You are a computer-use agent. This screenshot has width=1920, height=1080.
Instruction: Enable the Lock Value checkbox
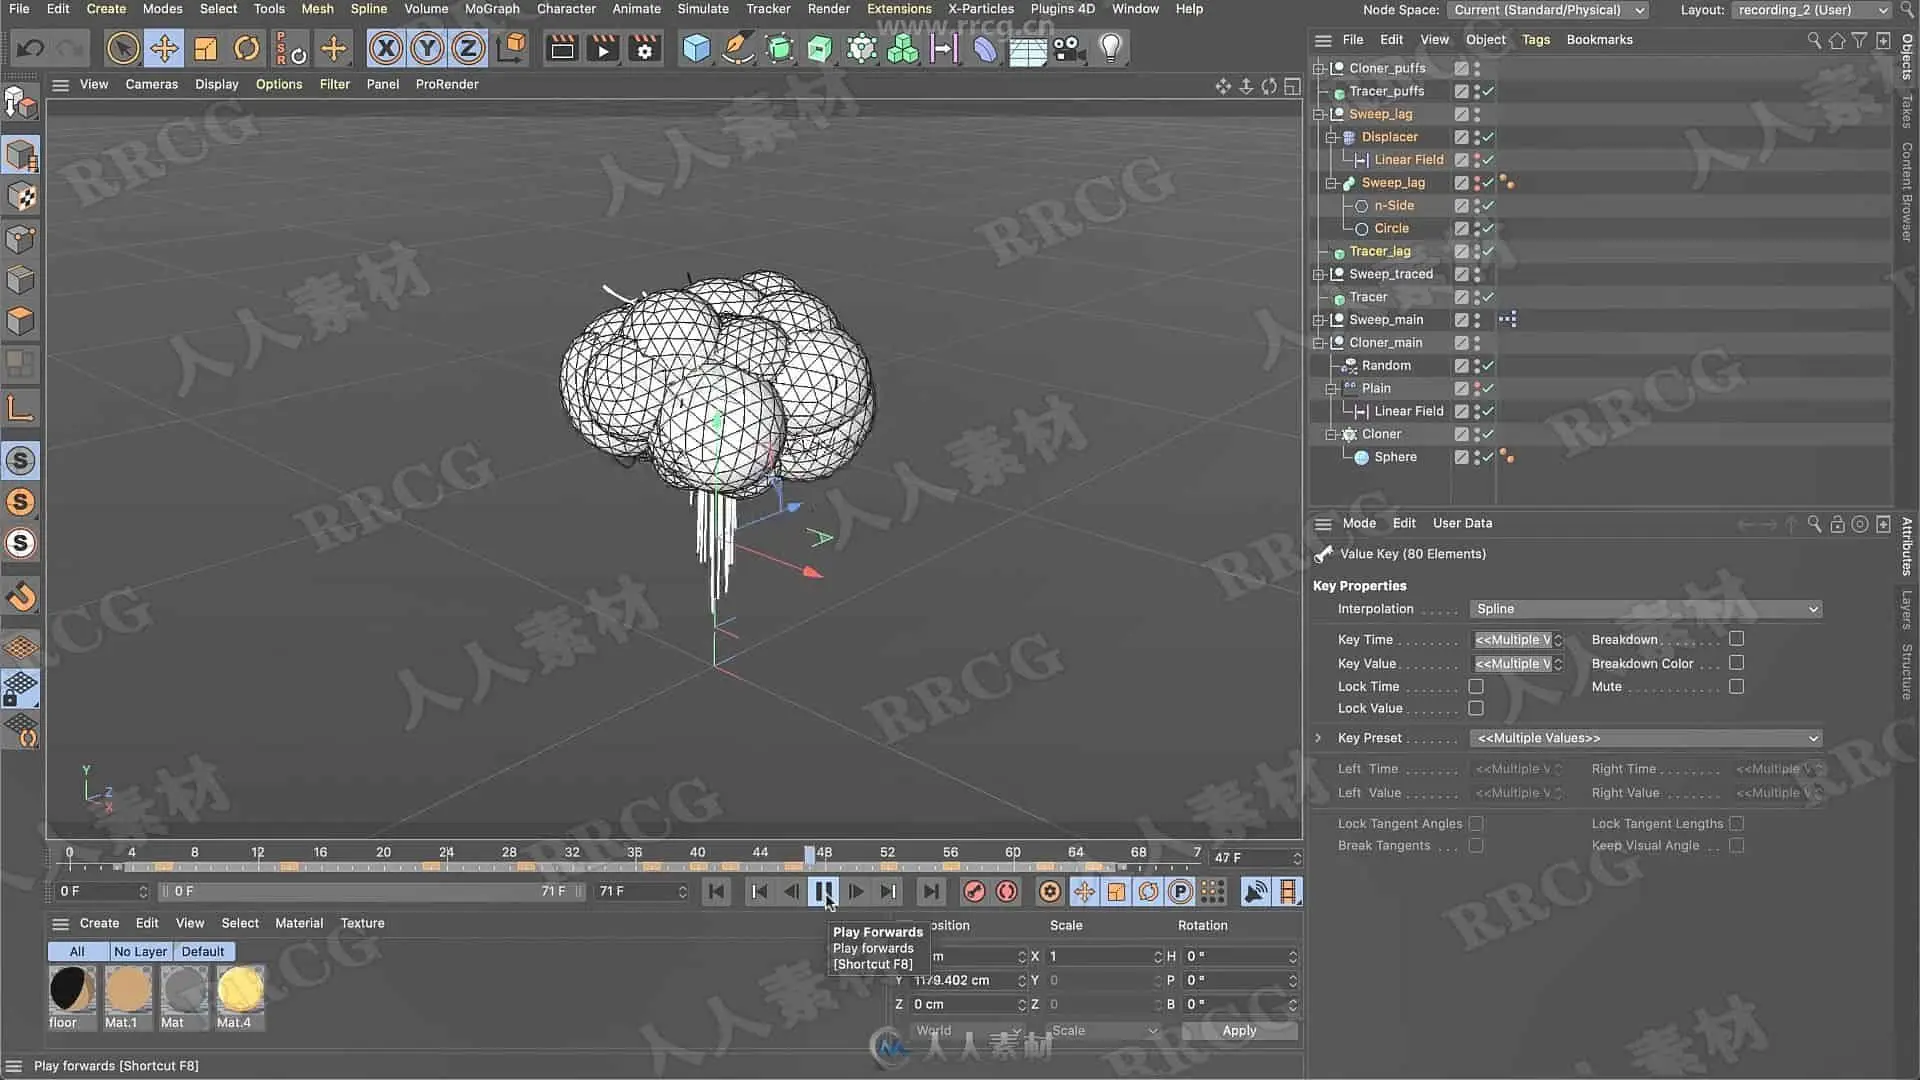click(1476, 709)
